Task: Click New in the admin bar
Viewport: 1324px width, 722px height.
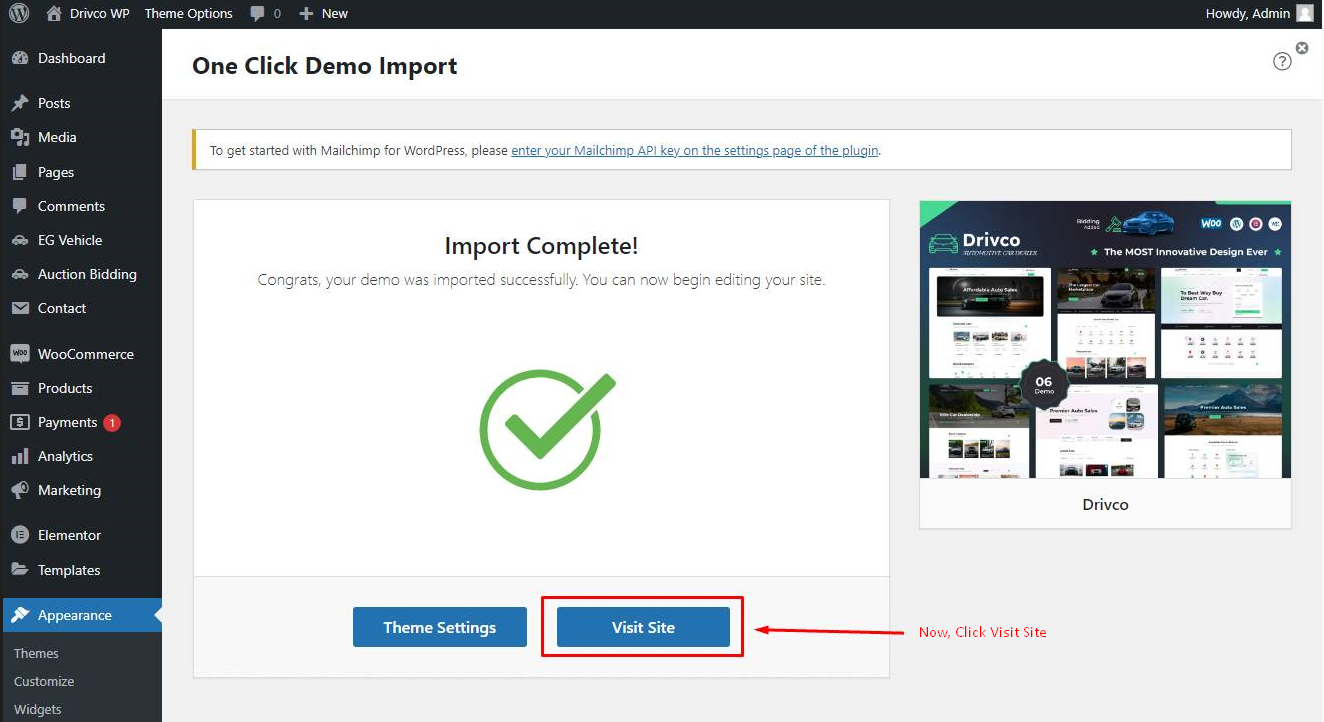Action: point(335,14)
